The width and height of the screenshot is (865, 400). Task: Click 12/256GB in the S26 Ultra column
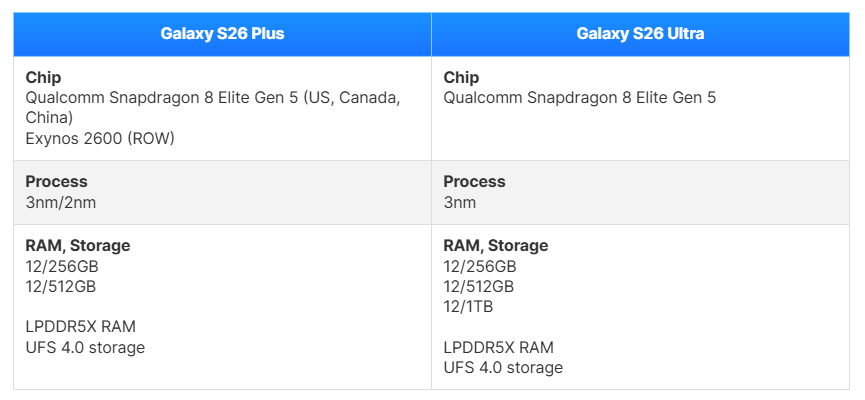(480, 267)
